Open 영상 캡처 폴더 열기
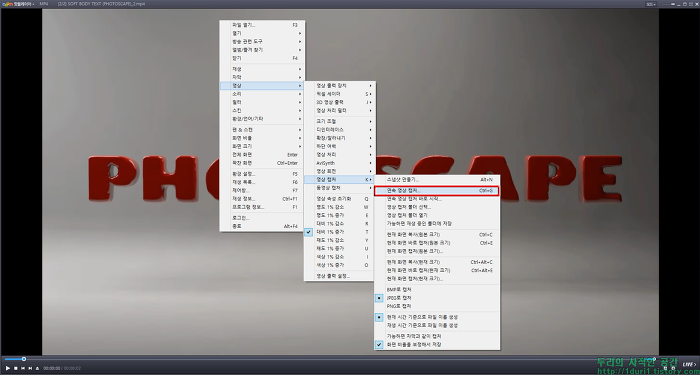The width and height of the screenshot is (700, 375). click(x=437, y=215)
